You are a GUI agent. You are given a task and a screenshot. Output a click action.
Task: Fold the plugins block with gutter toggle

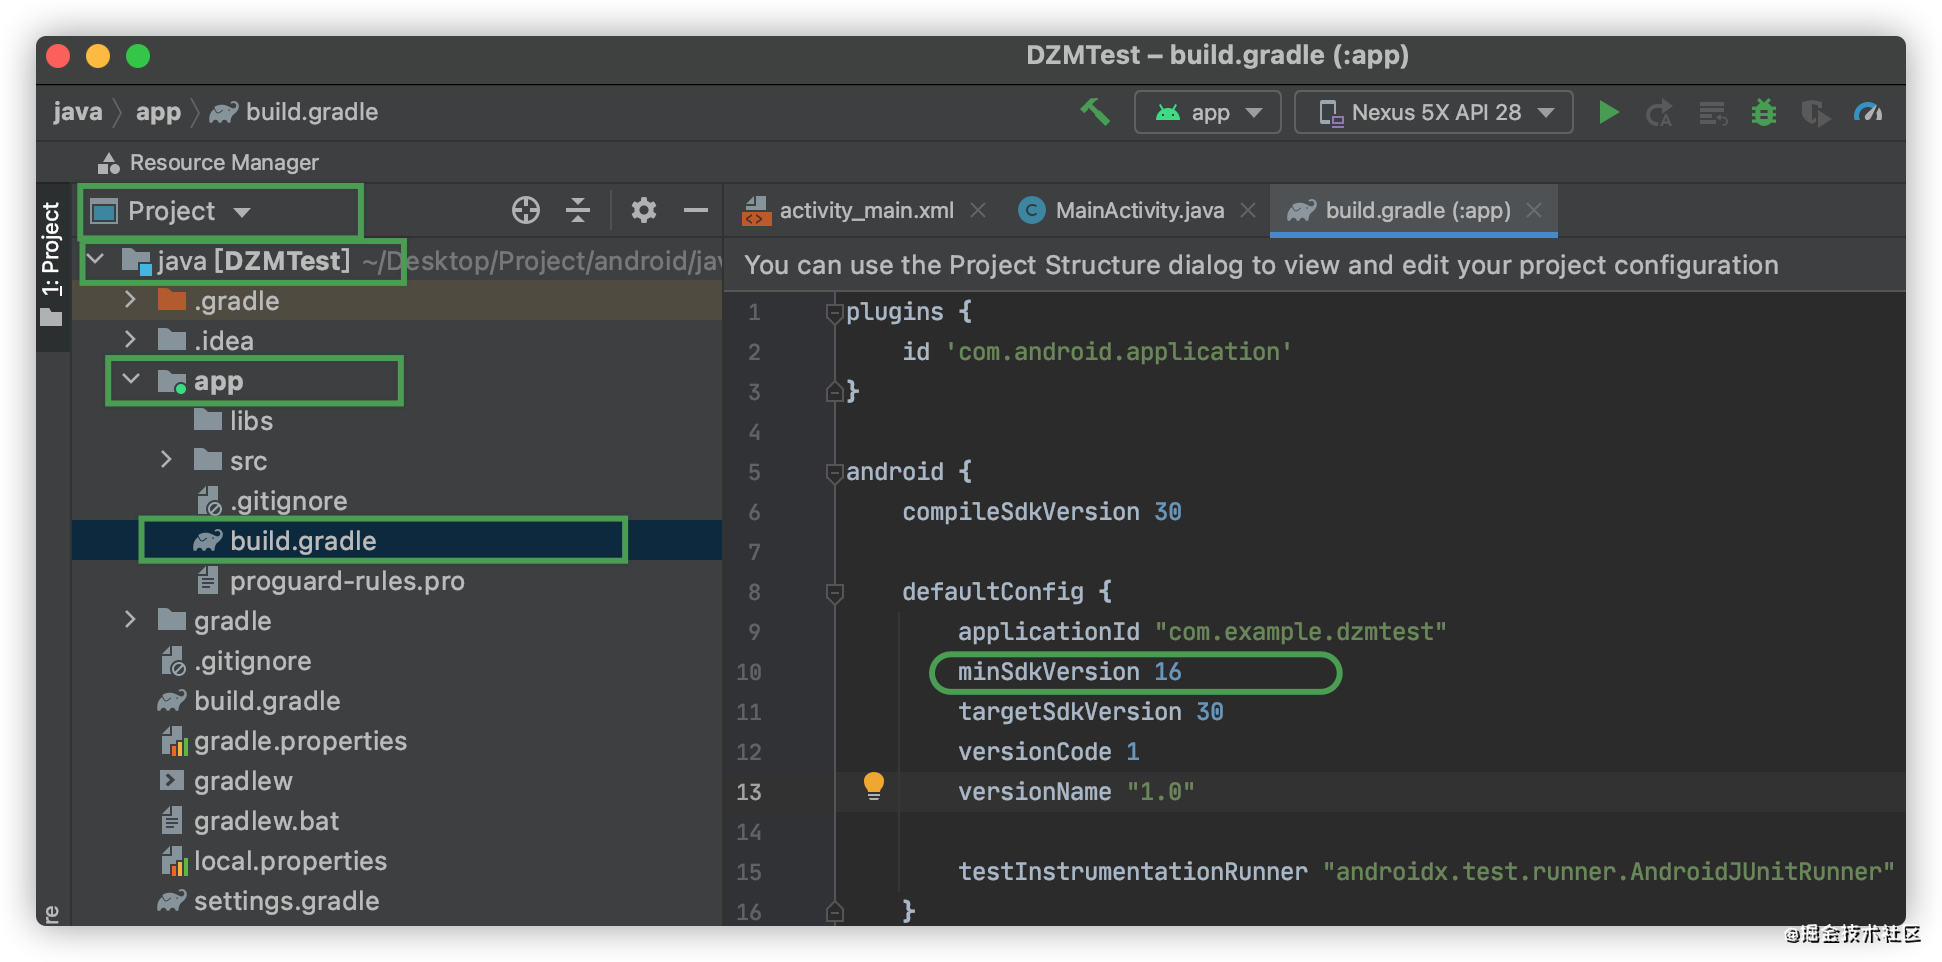[x=834, y=313]
